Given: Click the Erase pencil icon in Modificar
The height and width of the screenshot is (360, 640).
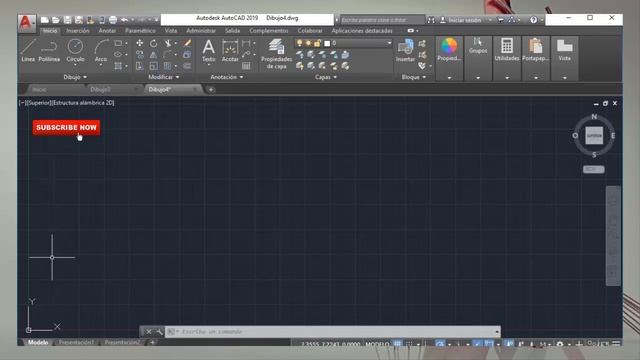Looking at the screenshot, I should coord(187,43).
